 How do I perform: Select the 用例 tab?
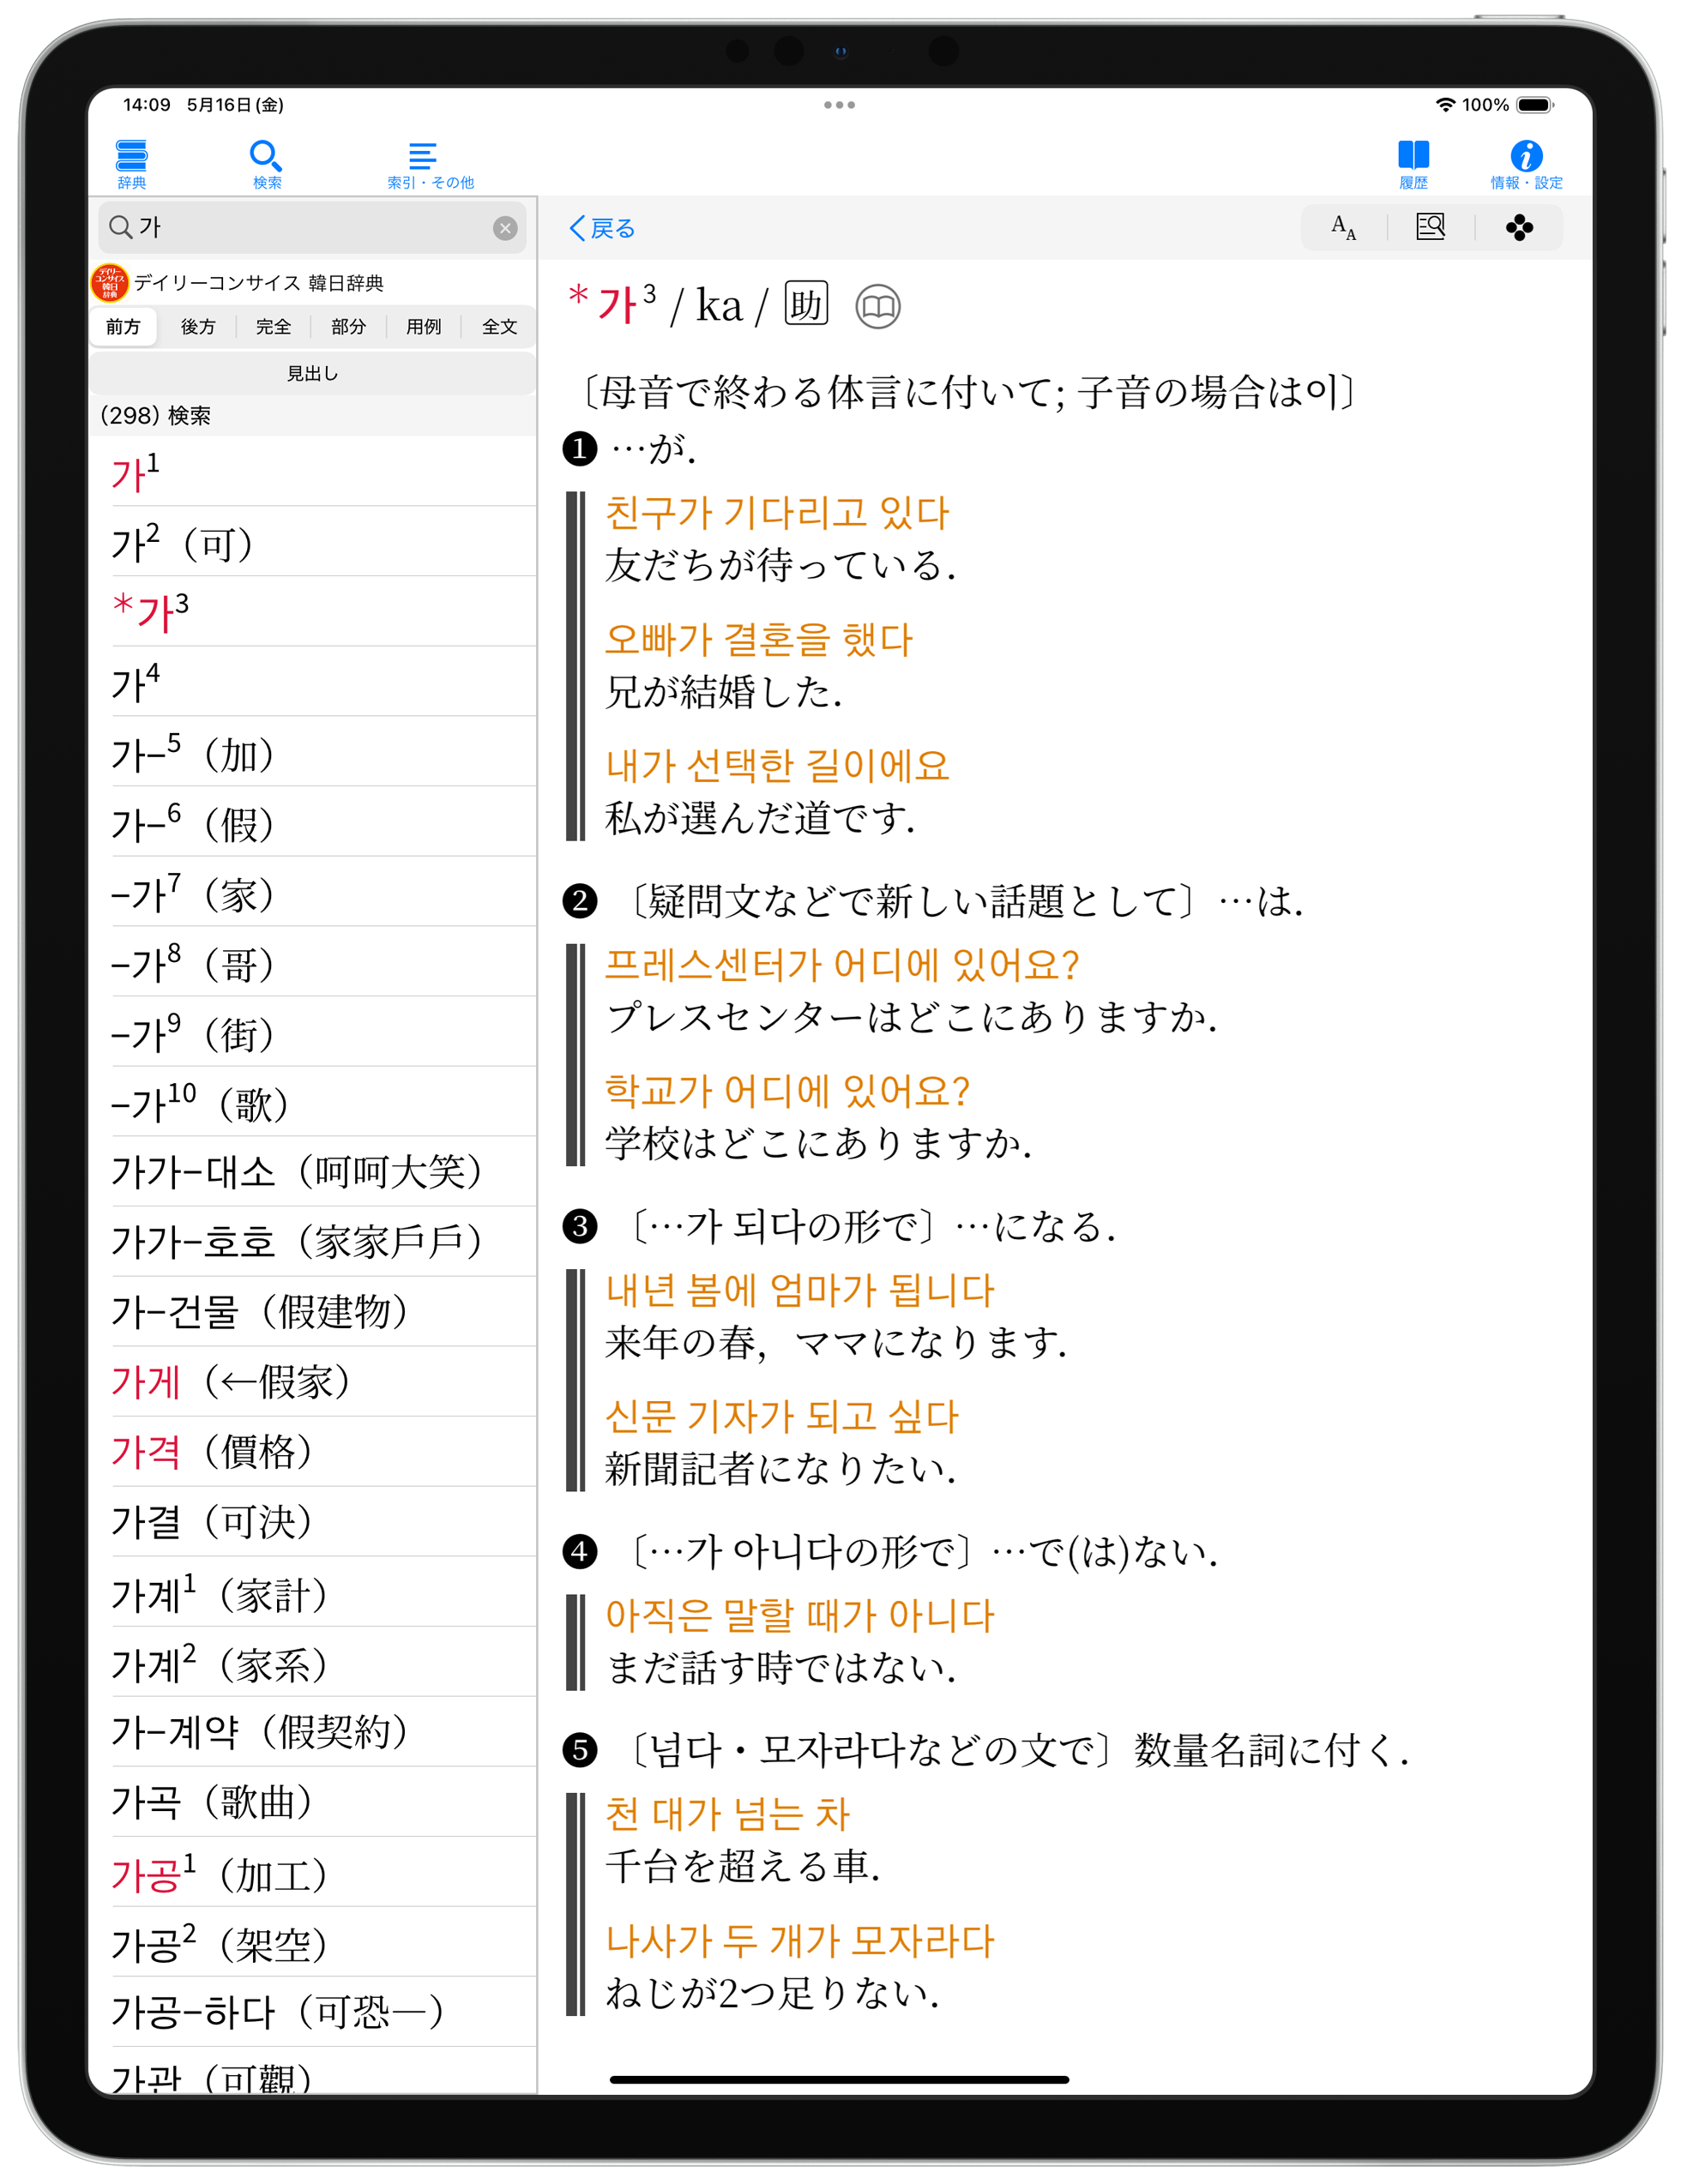[423, 327]
